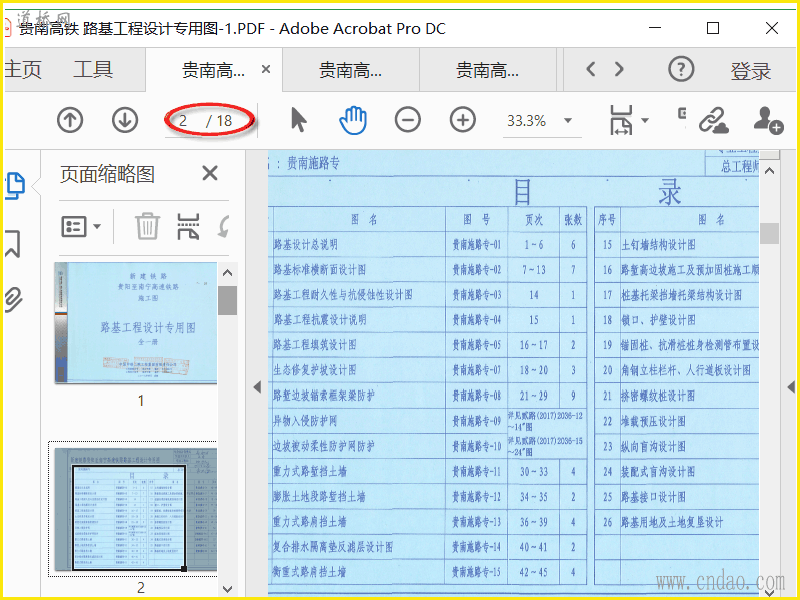This screenshot has height=600, width=800.
Task: Click the 路基工程抗震设计说明 row text
Action: [x=319, y=320]
